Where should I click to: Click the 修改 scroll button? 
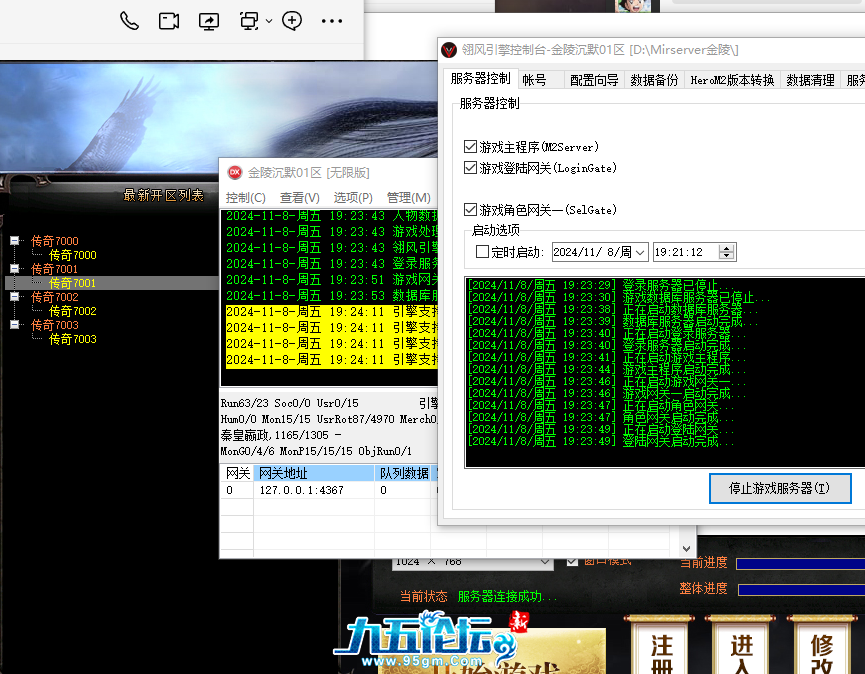point(823,646)
